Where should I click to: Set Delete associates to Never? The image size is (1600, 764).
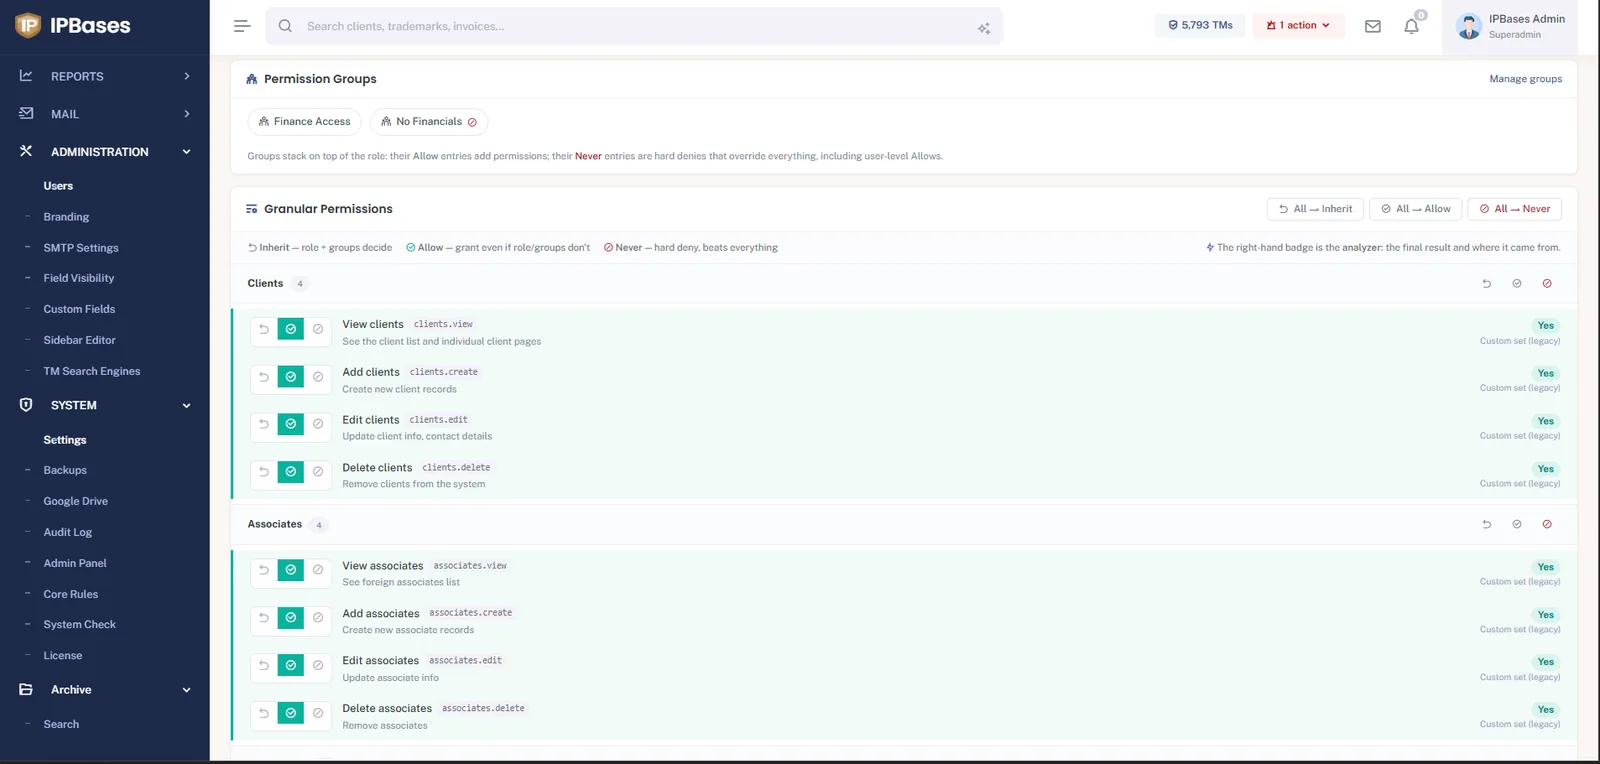318,713
